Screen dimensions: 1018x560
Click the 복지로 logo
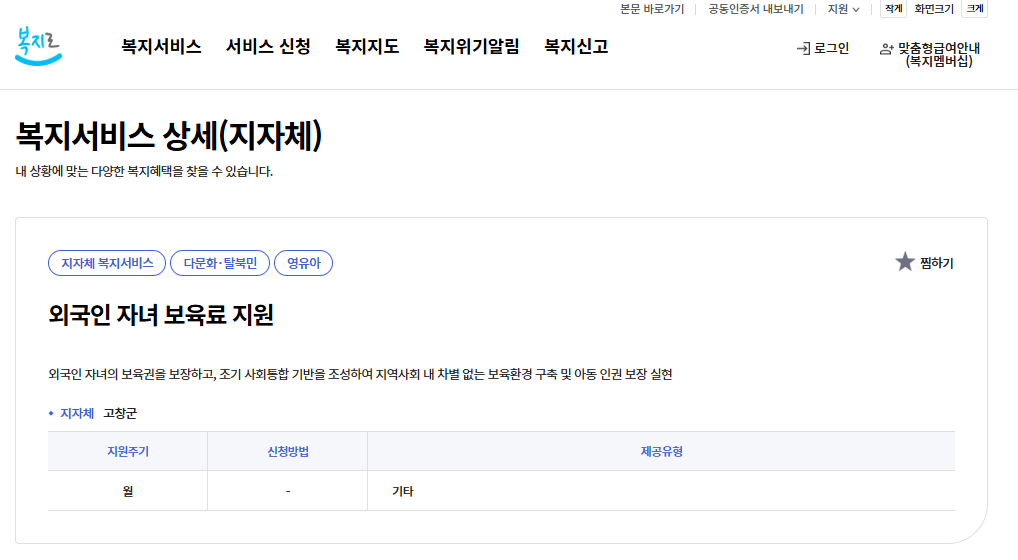38,46
